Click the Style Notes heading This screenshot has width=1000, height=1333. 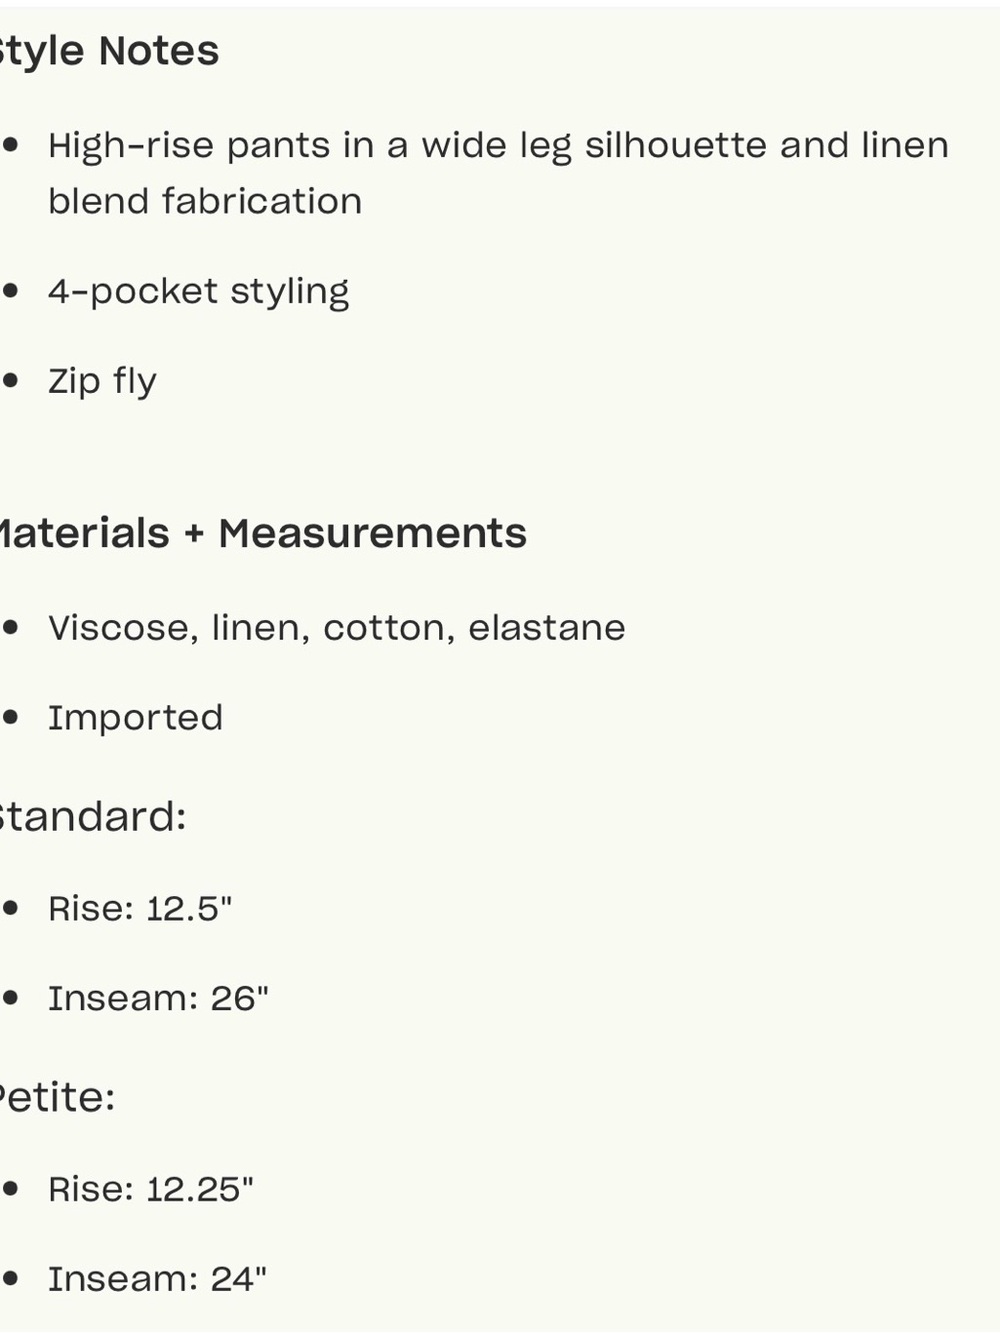[x=109, y=51]
